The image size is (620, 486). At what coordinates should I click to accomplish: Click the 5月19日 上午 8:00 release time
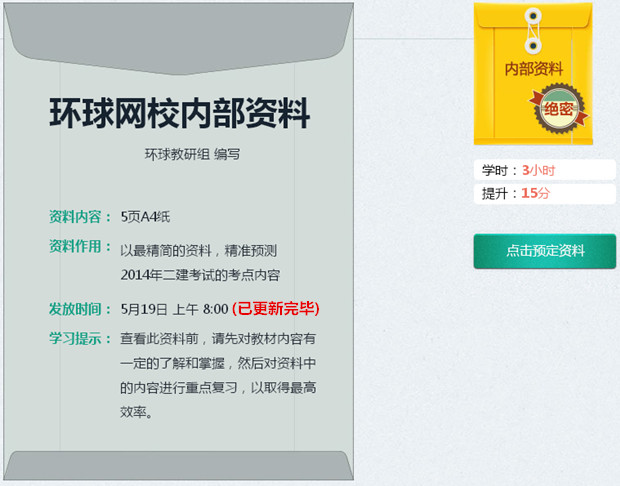pos(174,308)
